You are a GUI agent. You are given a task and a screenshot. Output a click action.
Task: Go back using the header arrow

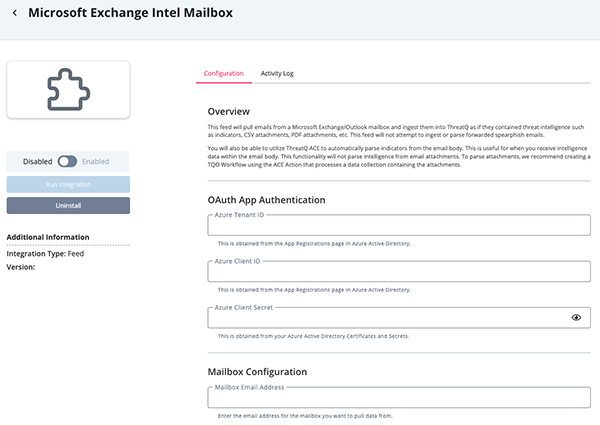tap(15, 13)
